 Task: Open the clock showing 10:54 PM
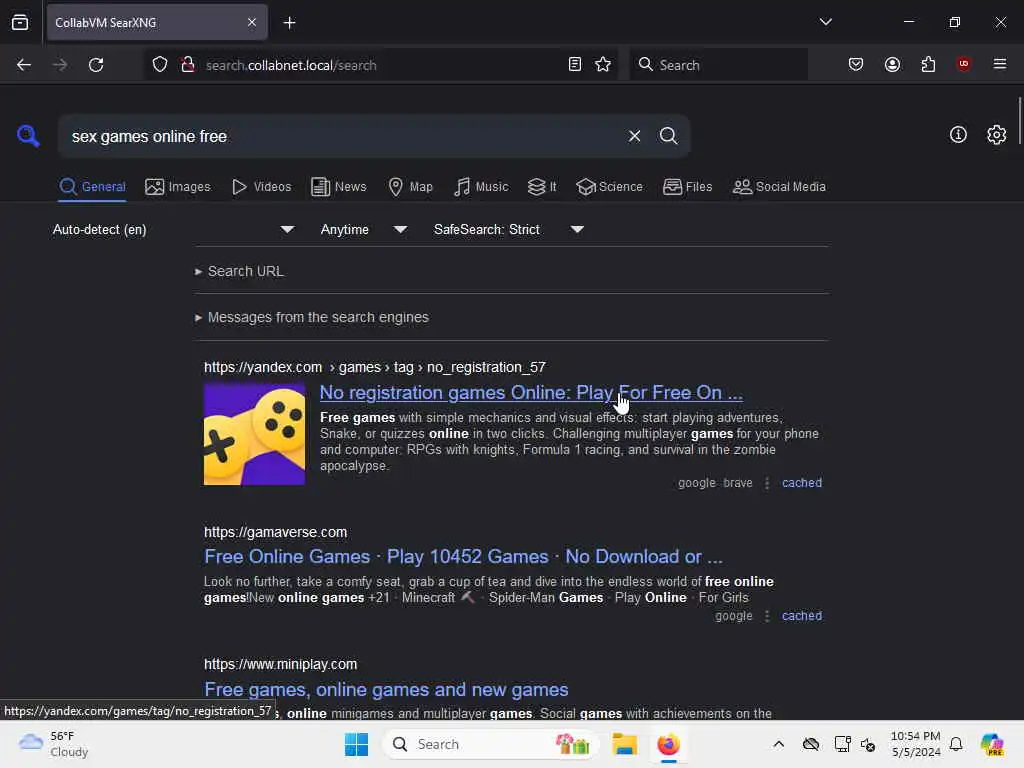coord(915,744)
